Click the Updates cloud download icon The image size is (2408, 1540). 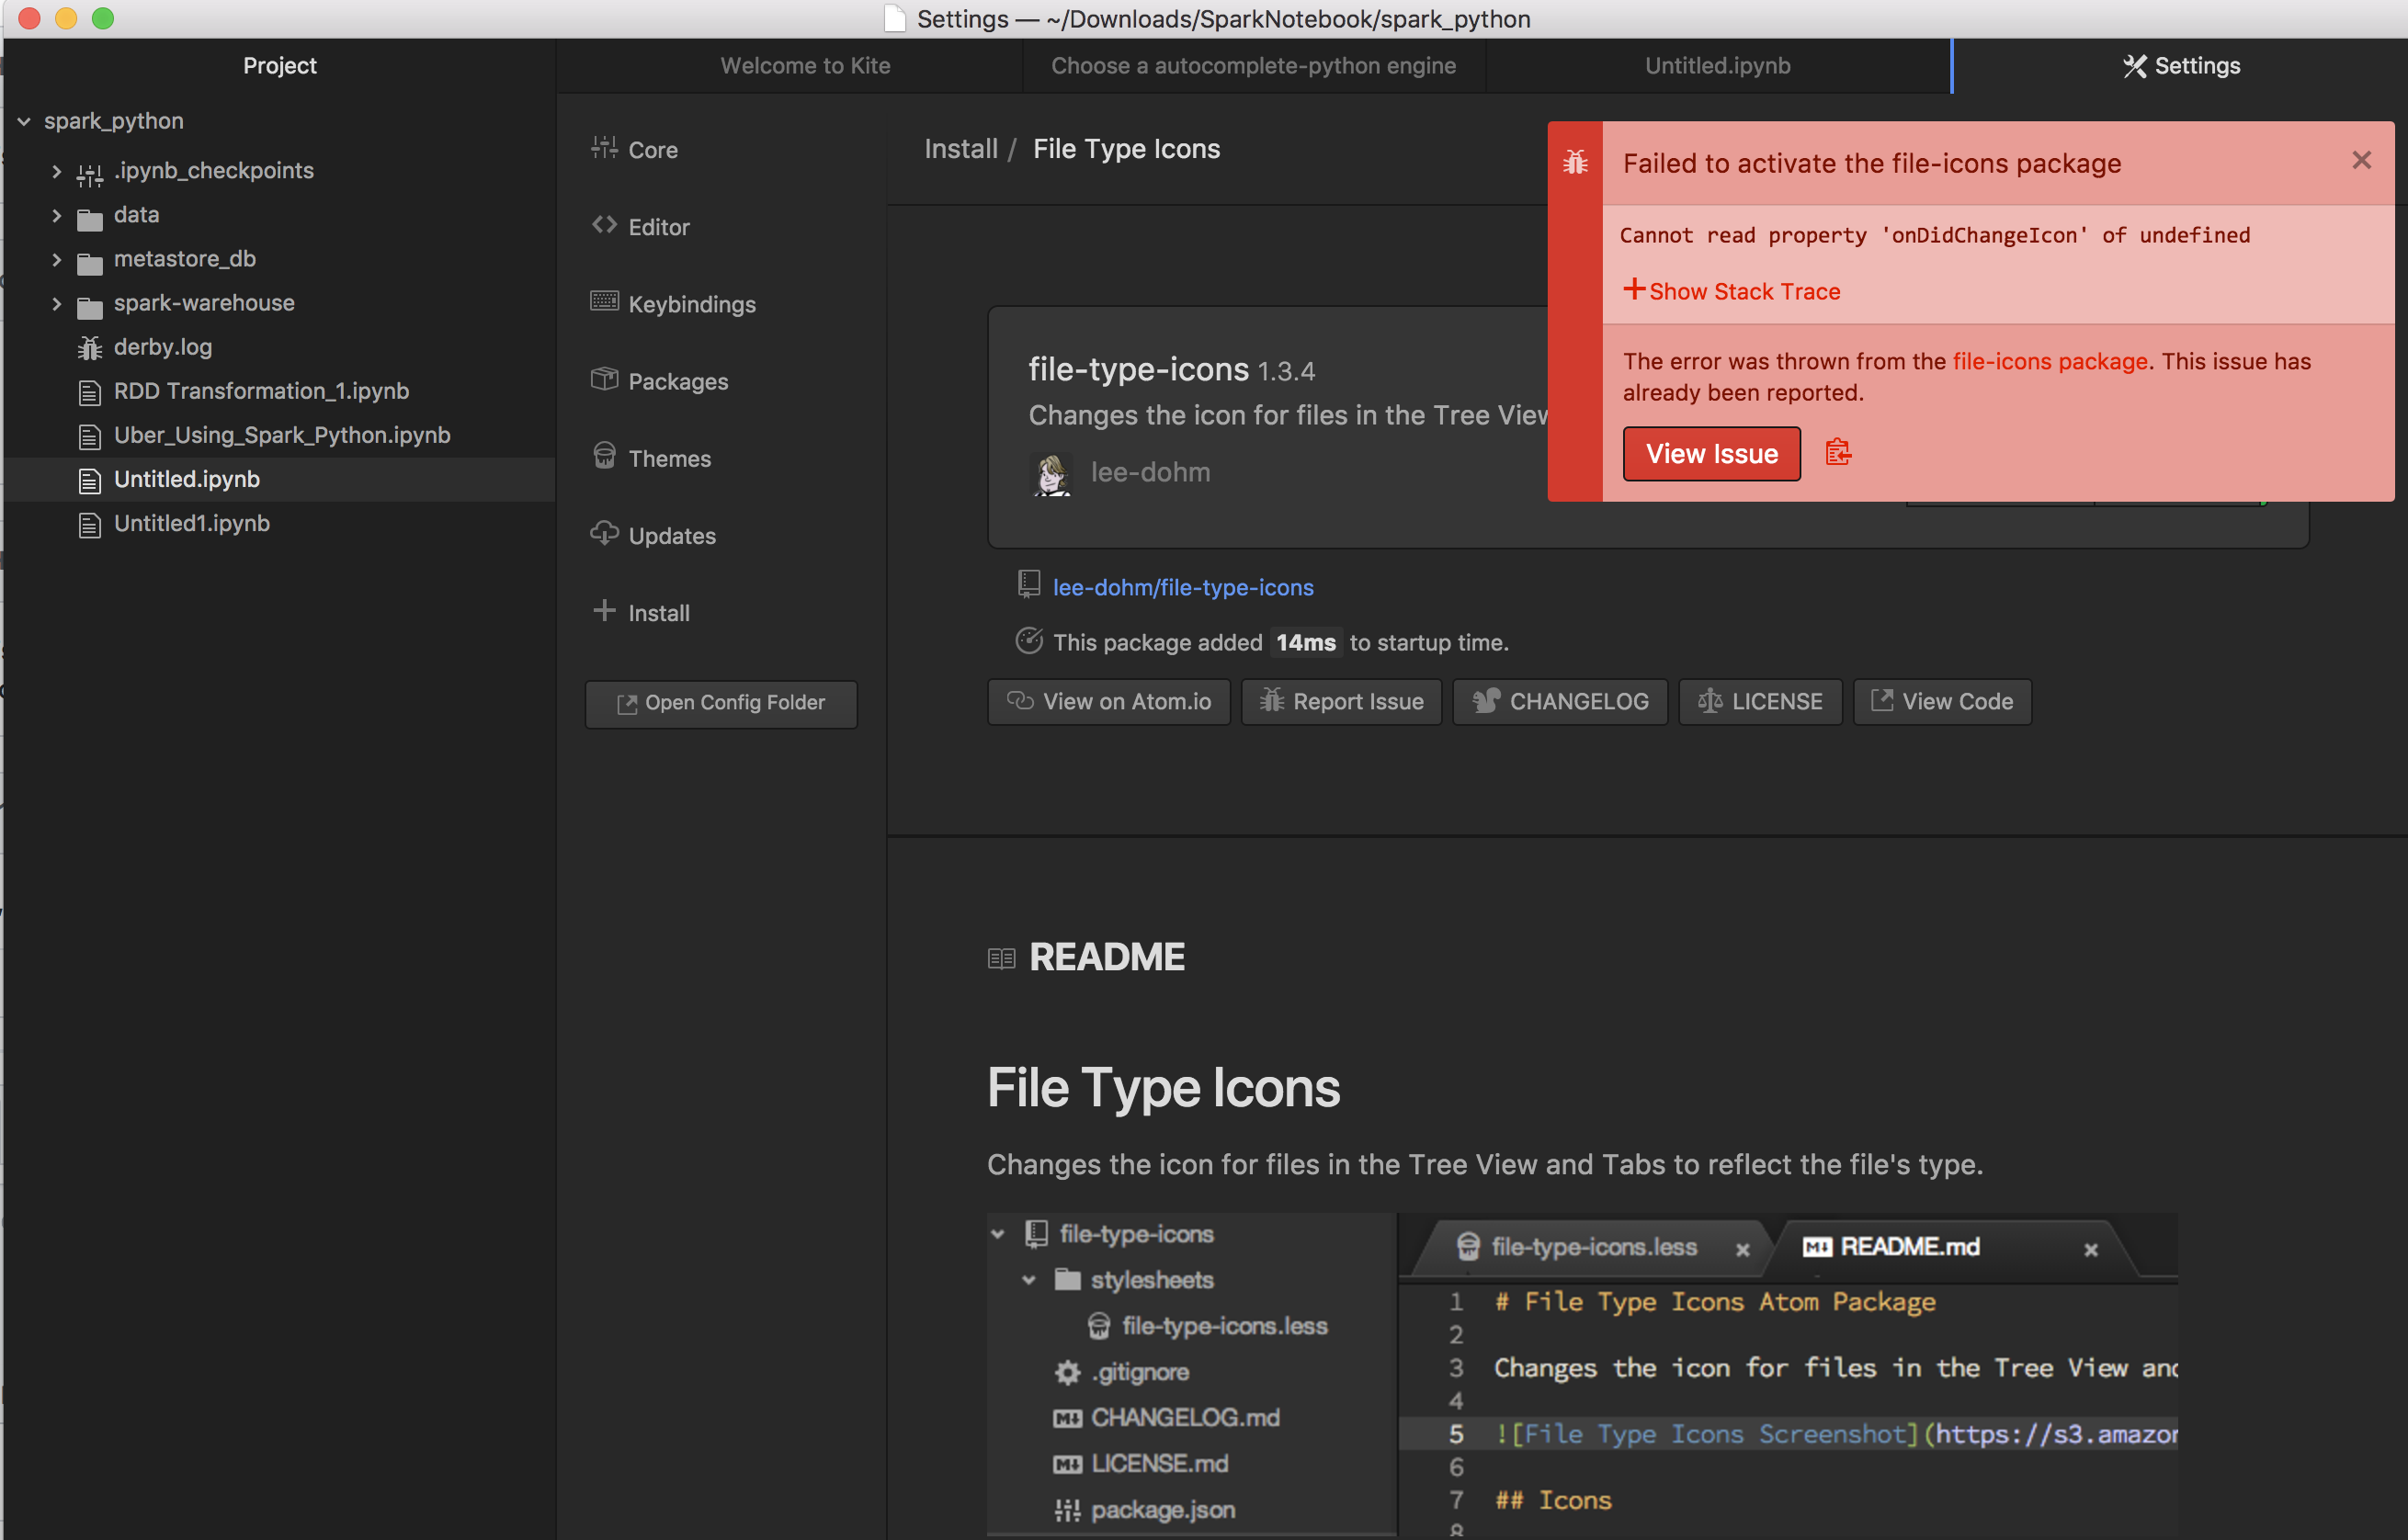pyautogui.click(x=604, y=533)
